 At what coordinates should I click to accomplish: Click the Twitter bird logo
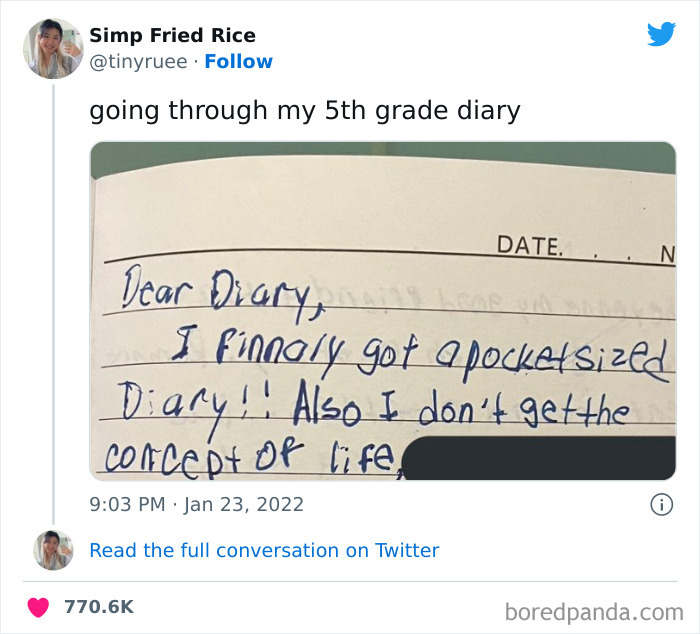661,34
